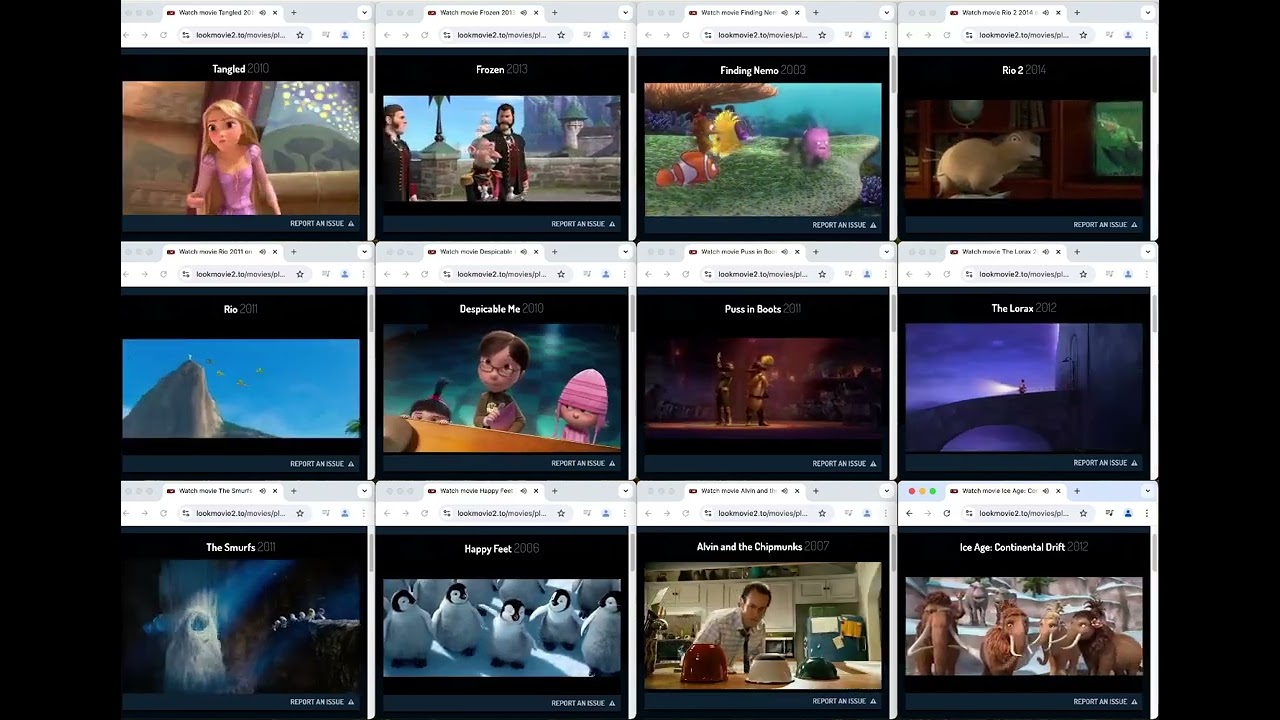
Task: Click Report an Issue under the Rio 2 video
Action: 1105,225
